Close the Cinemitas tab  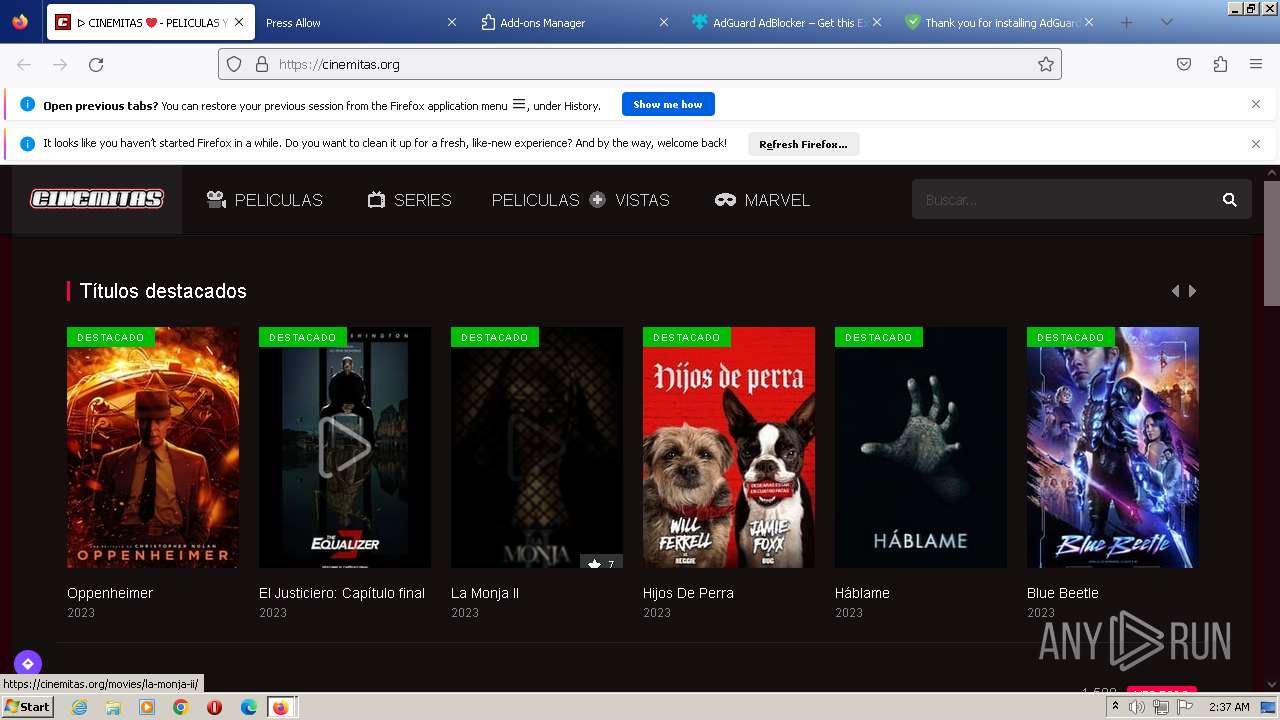[x=239, y=22]
